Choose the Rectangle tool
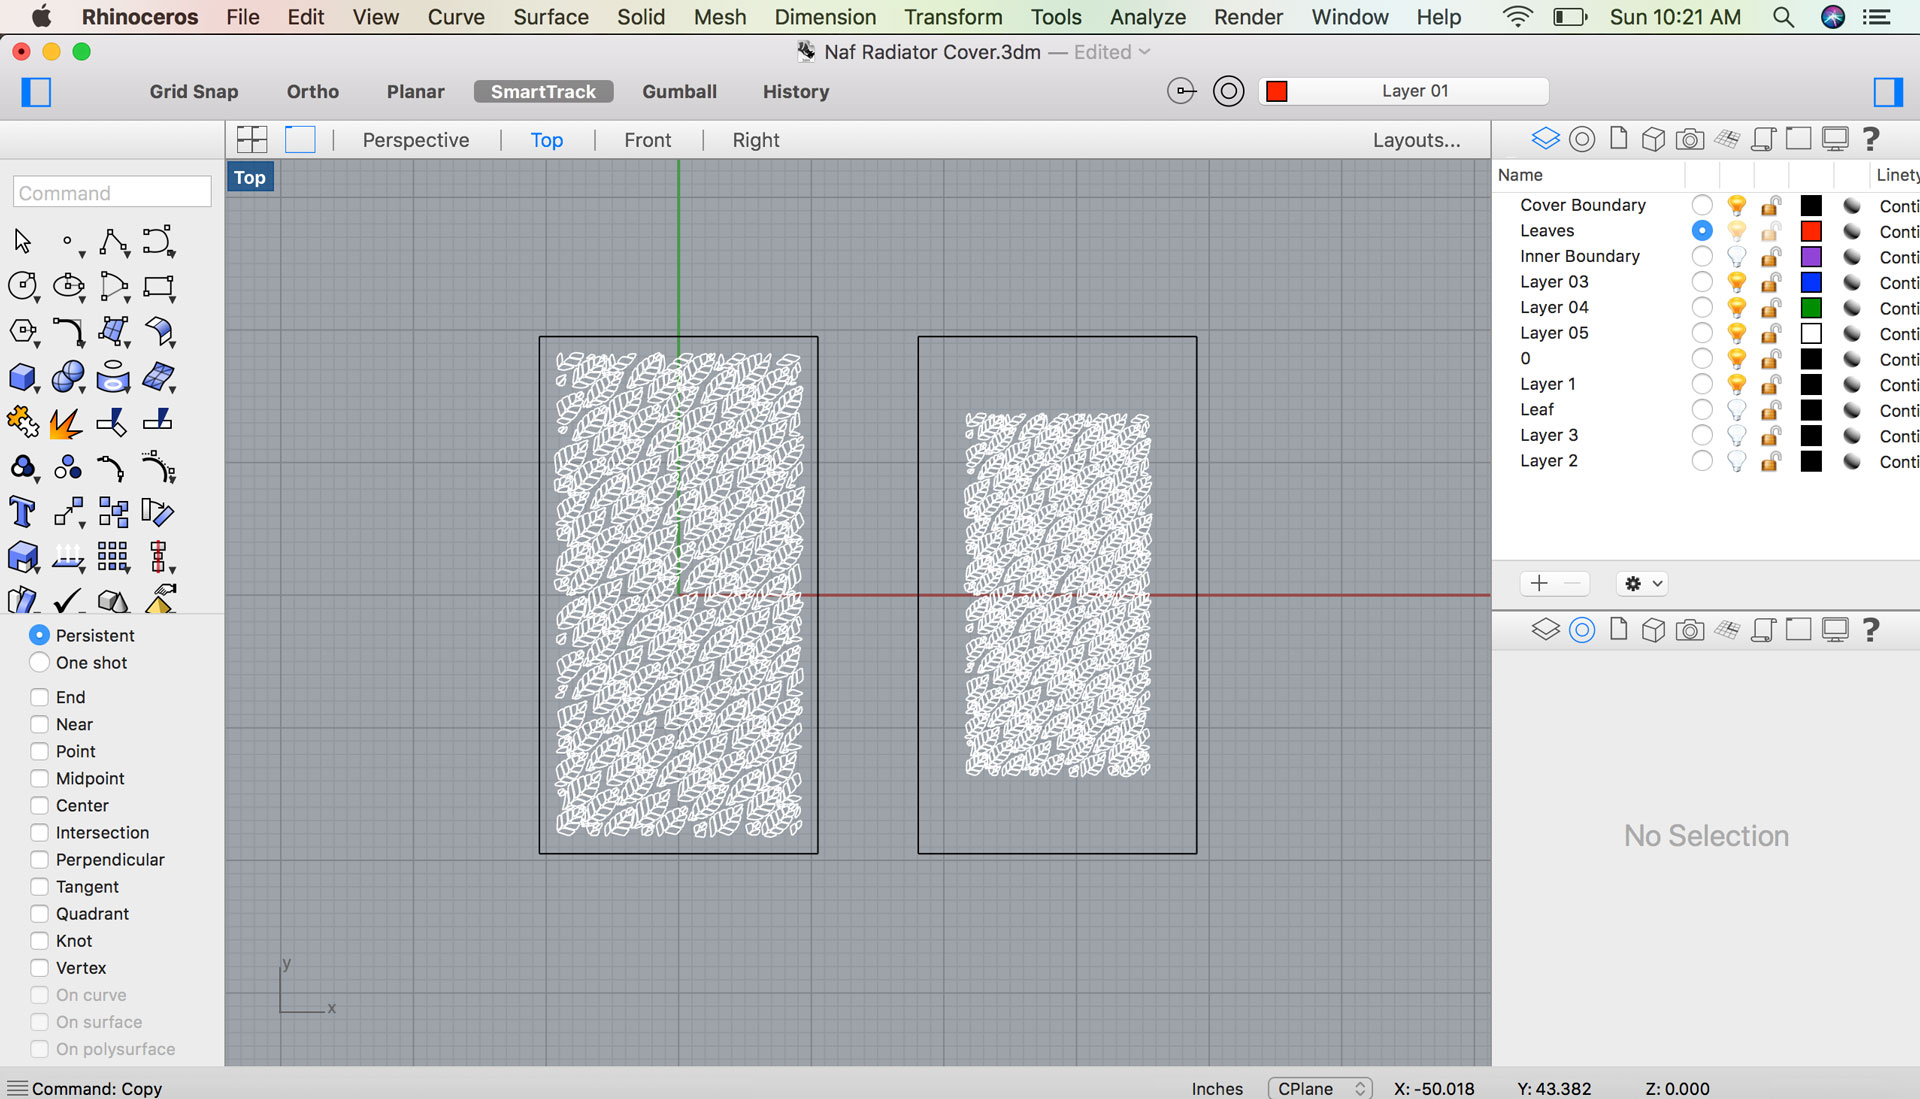The width and height of the screenshot is (1920, 1099). [x=158, y=286]
